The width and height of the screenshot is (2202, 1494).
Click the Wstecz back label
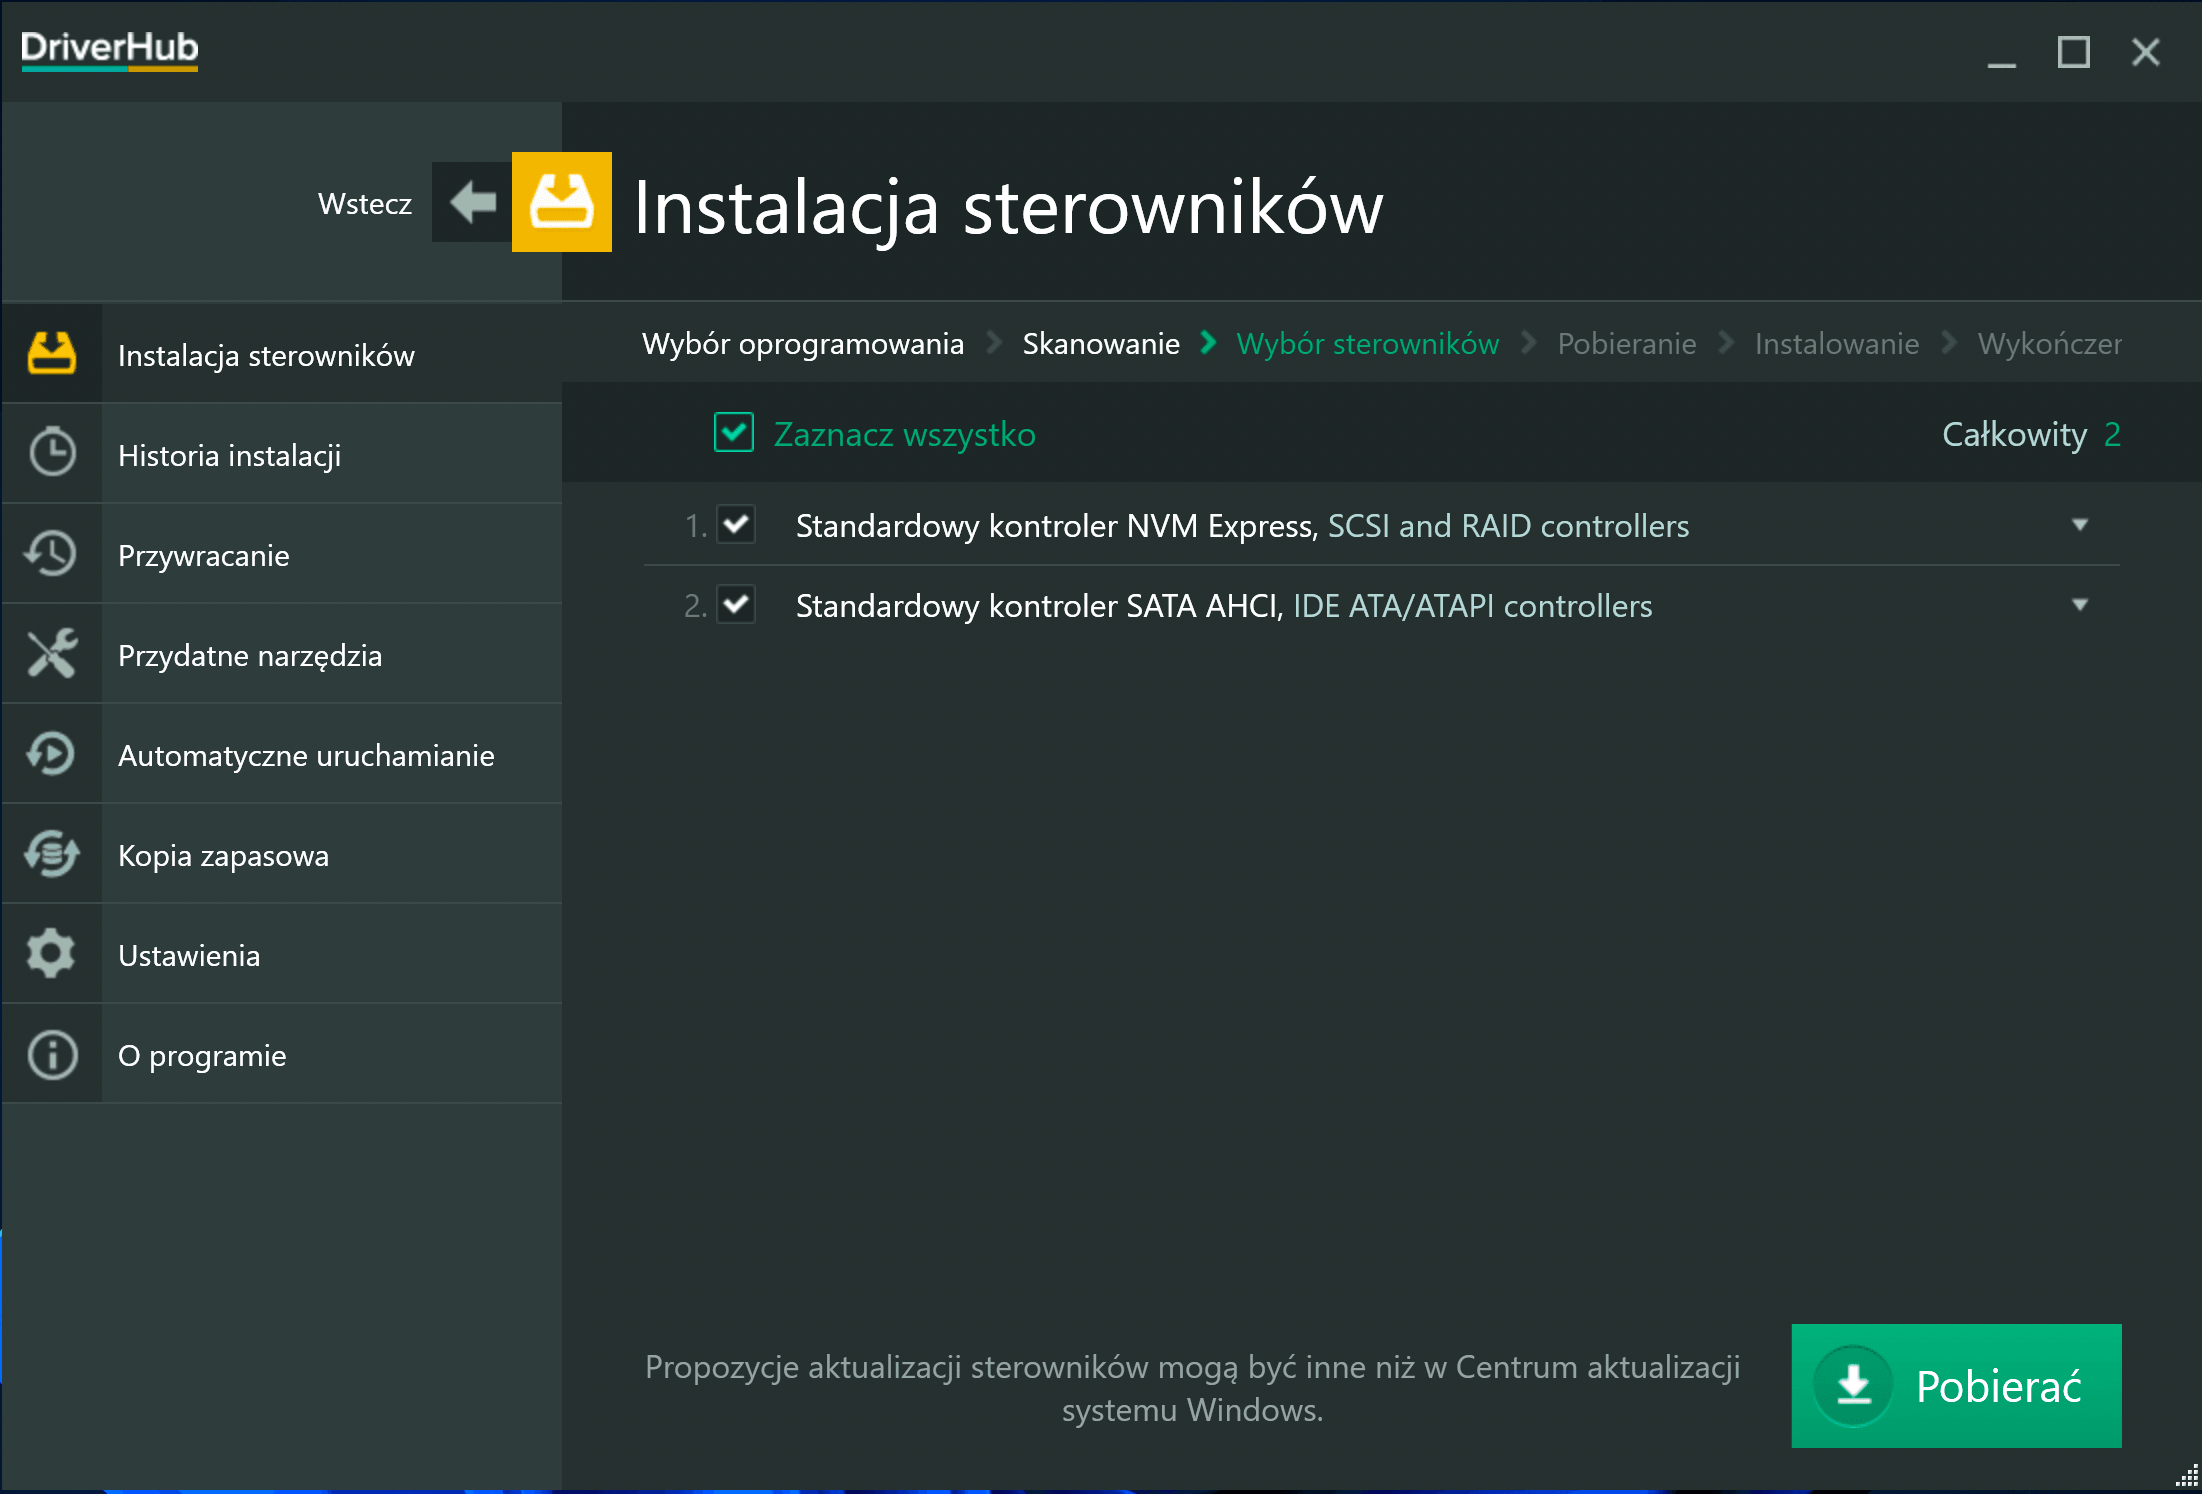[x=365, y=203]
